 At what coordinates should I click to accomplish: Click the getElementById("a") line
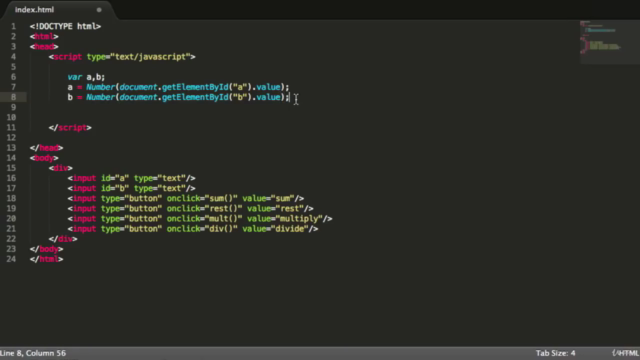[178, 87]
